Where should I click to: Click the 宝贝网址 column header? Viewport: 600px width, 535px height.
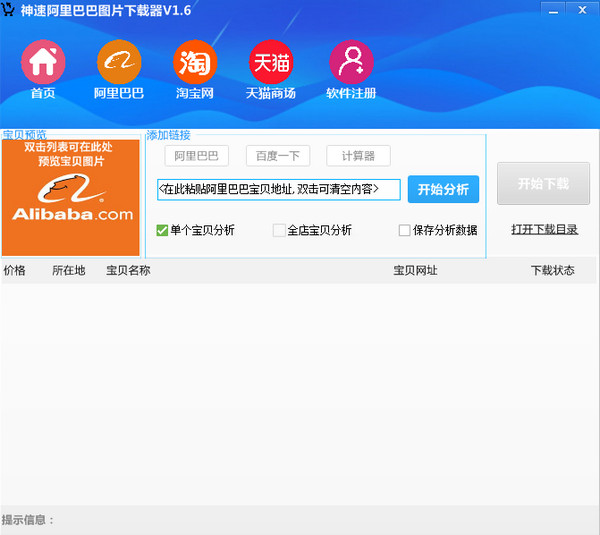coord(415,270)
